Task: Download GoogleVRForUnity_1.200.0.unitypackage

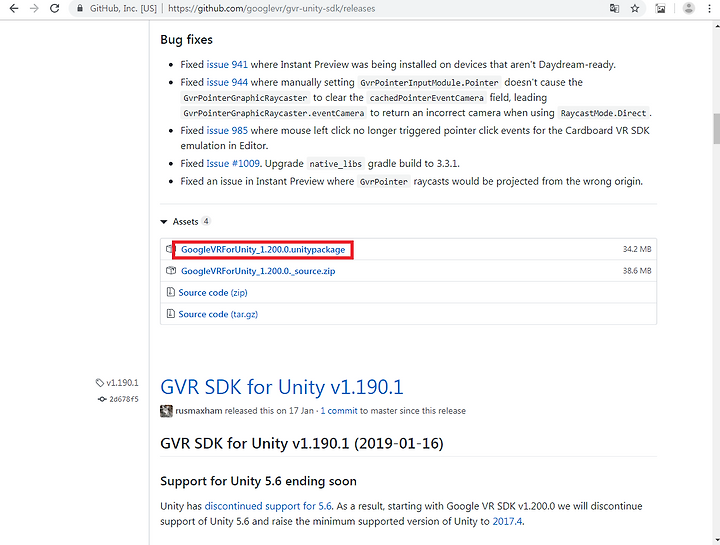Action: click(x=263, y=249)
